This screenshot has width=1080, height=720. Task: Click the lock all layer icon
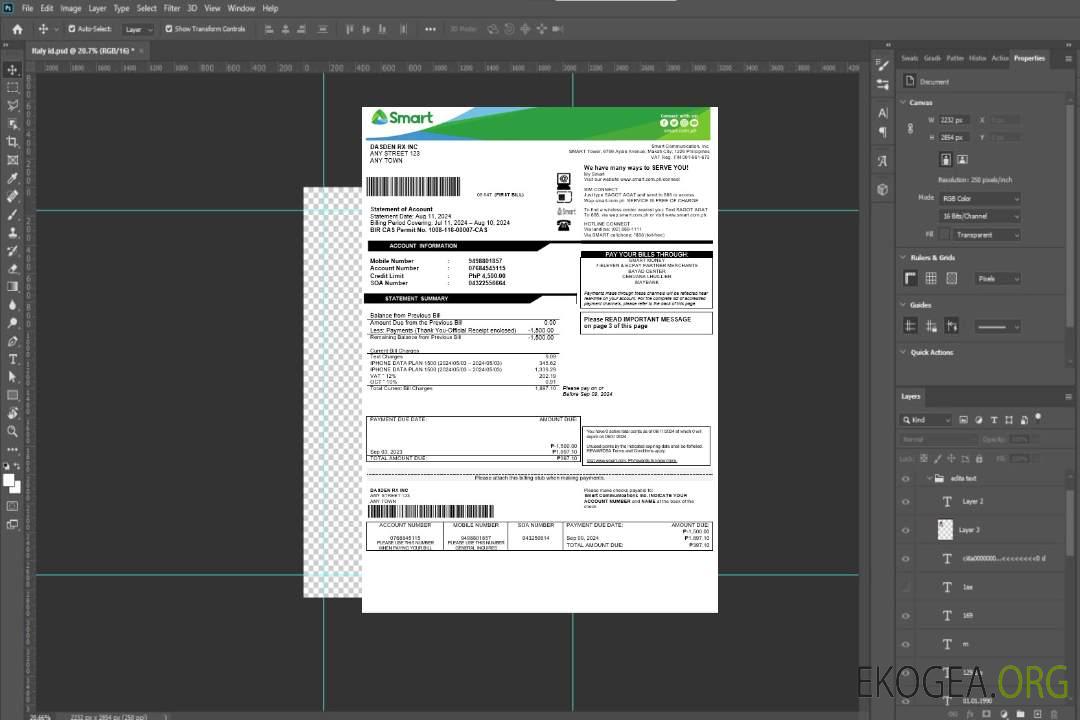click(979, 458)
